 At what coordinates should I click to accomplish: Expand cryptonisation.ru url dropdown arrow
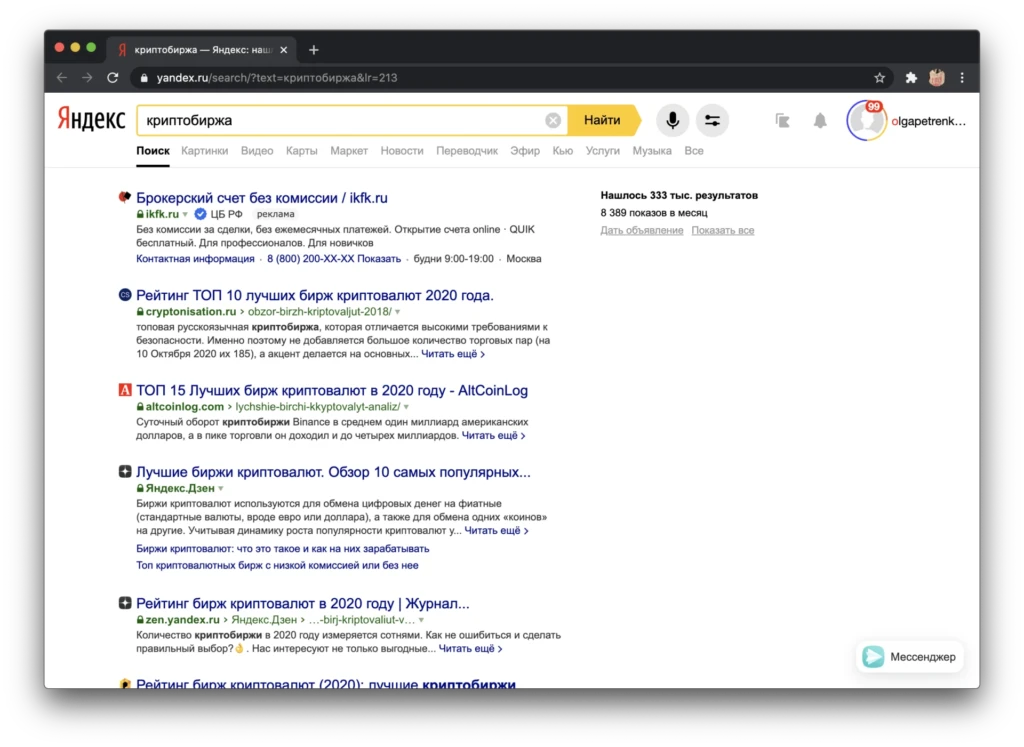pyautogui.click(x=397, y=312)
